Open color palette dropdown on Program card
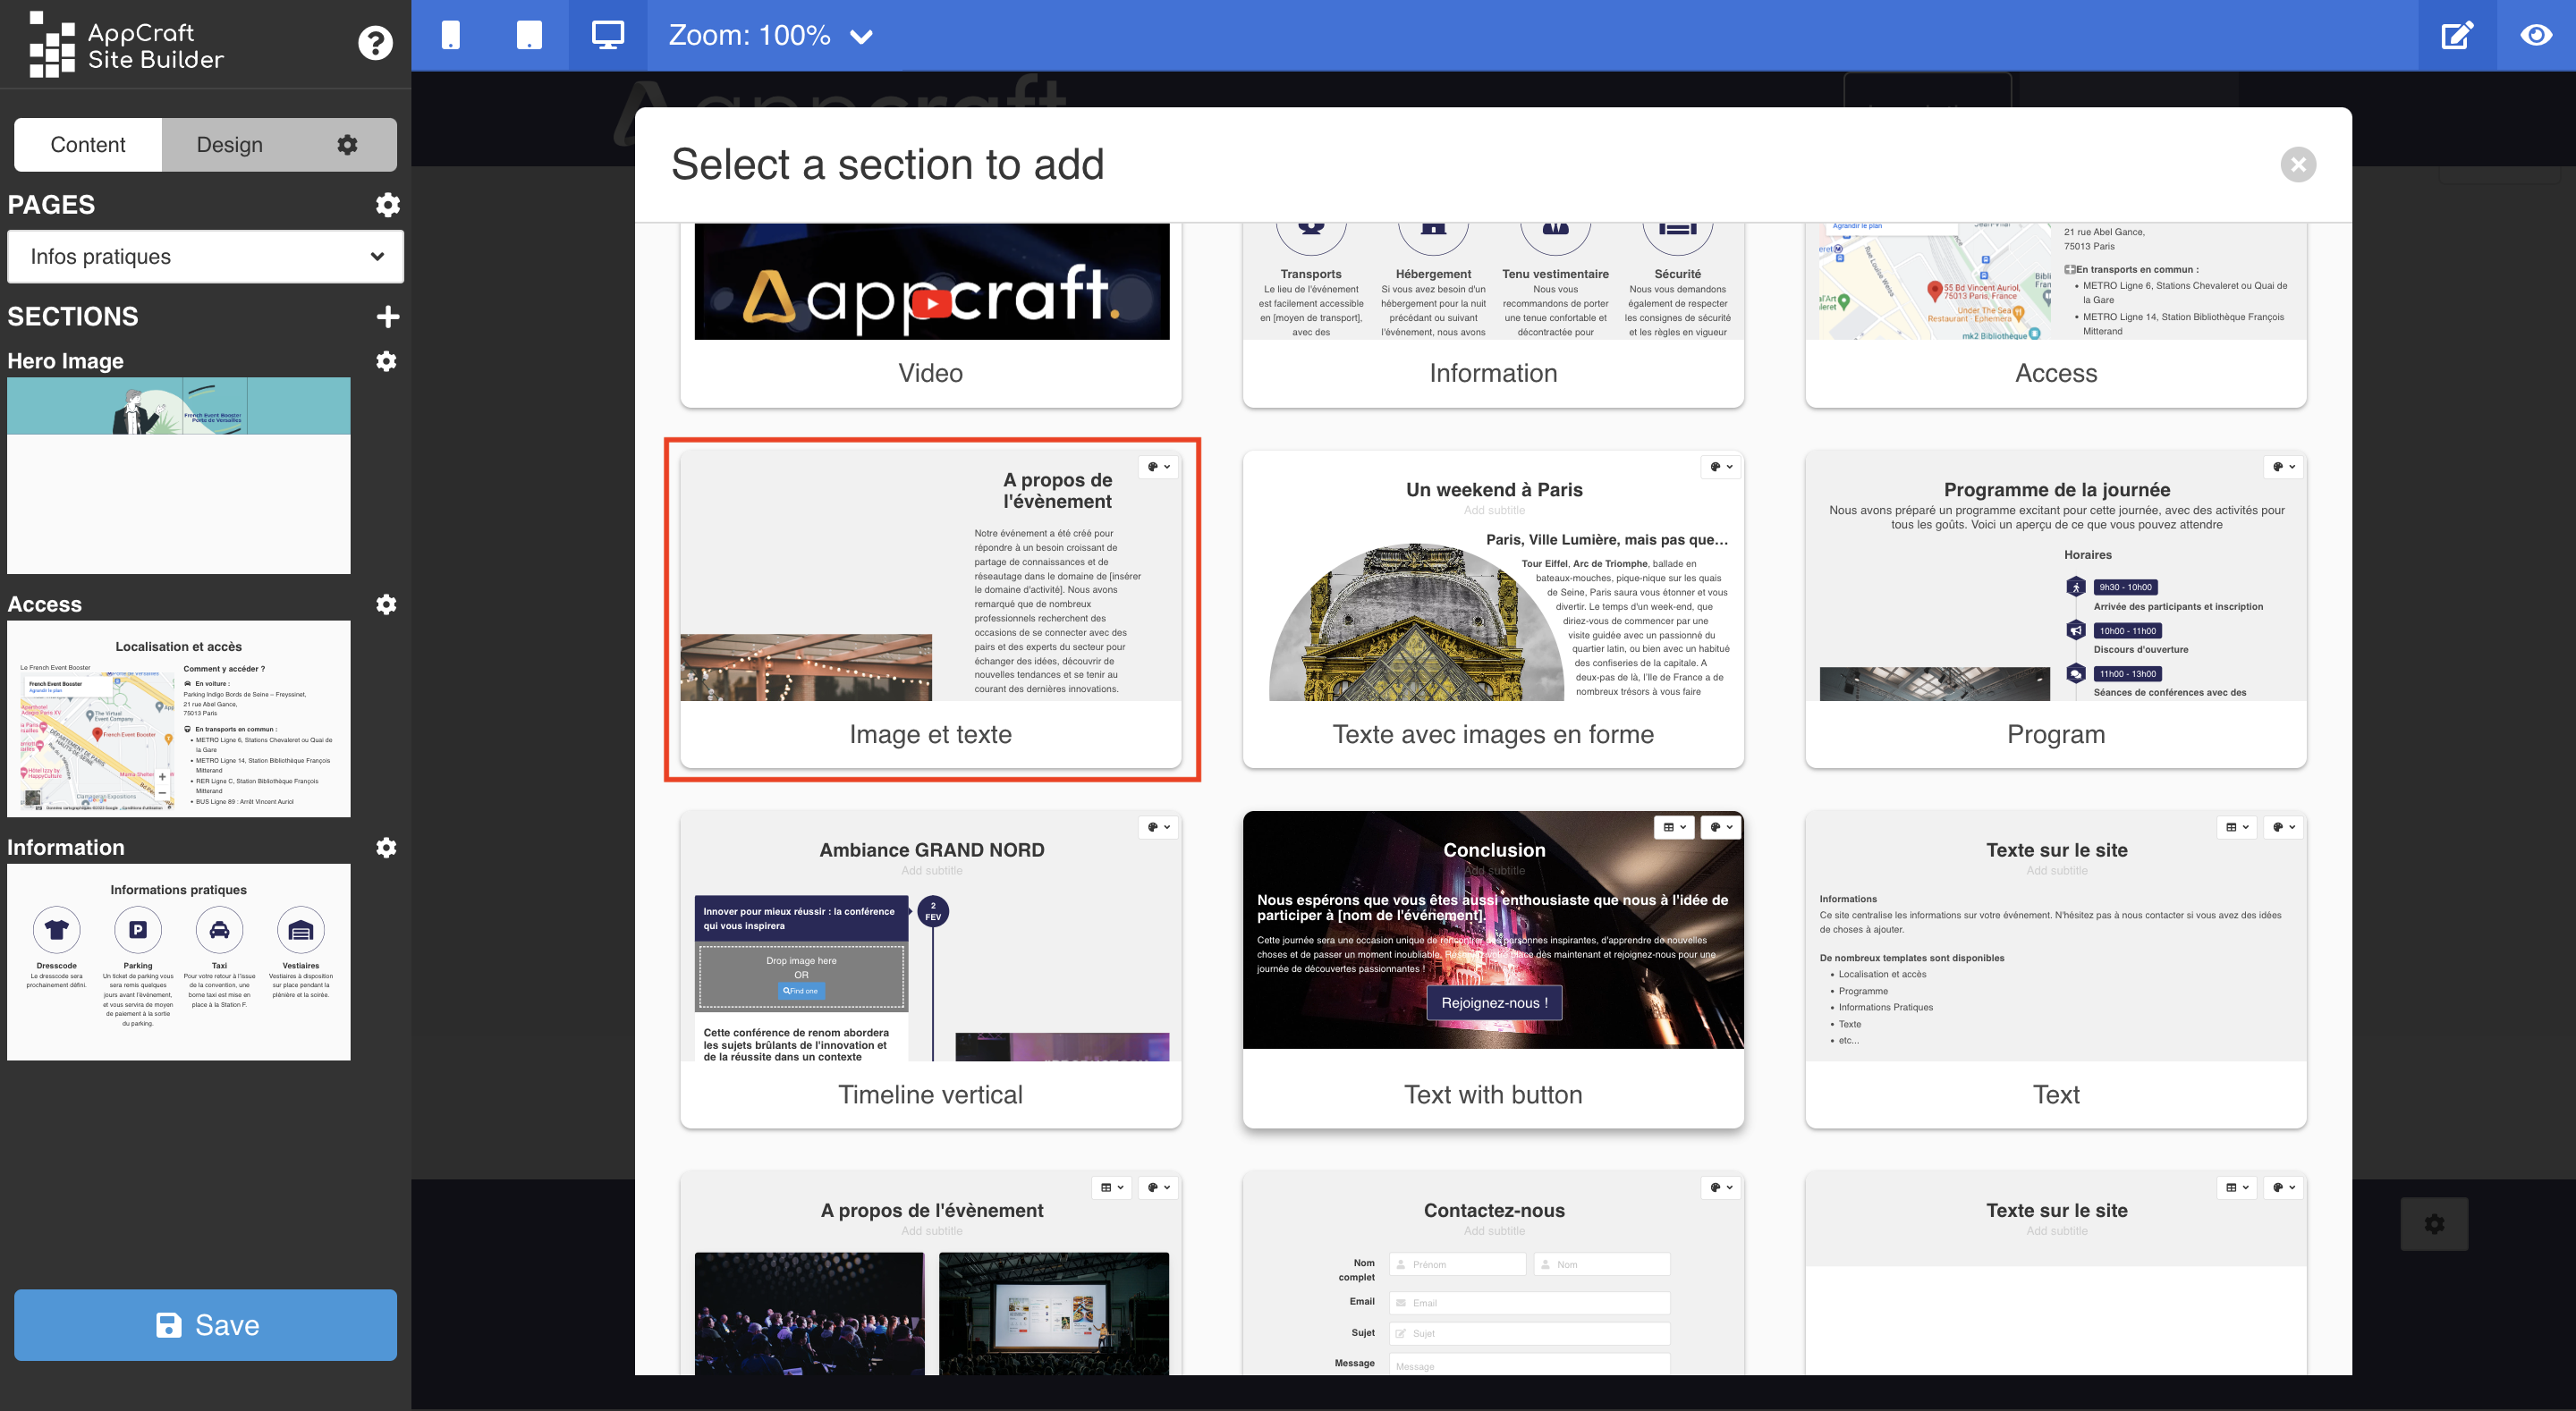 [2283, 467]
